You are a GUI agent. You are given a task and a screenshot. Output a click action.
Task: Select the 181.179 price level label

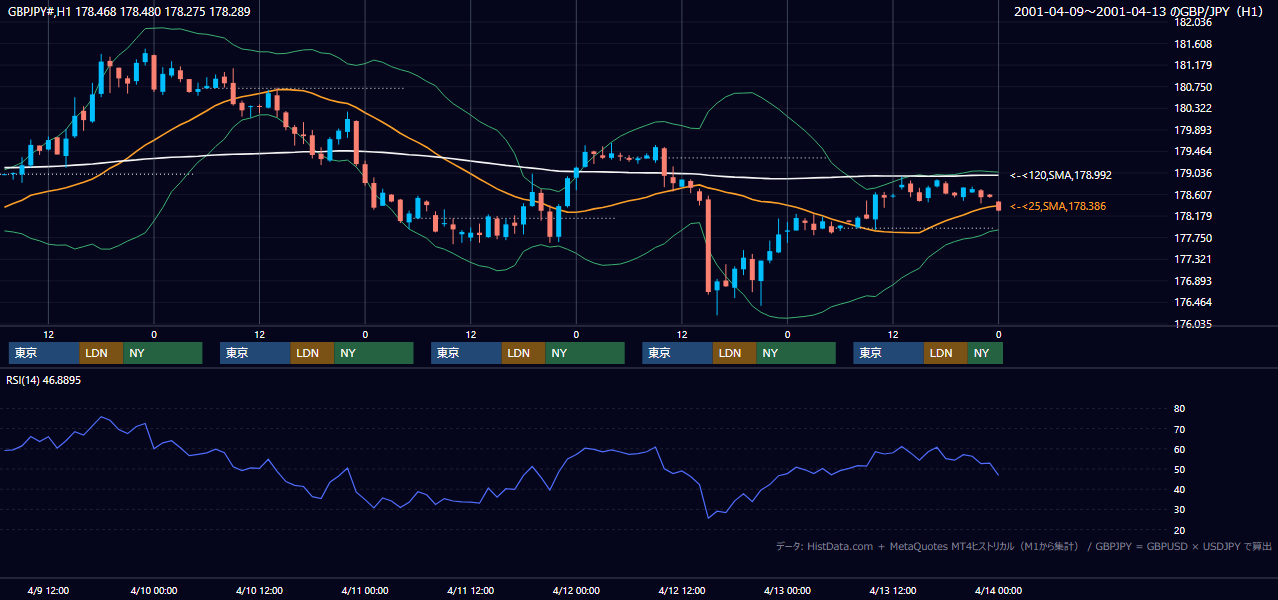(x=1193, y=65)
